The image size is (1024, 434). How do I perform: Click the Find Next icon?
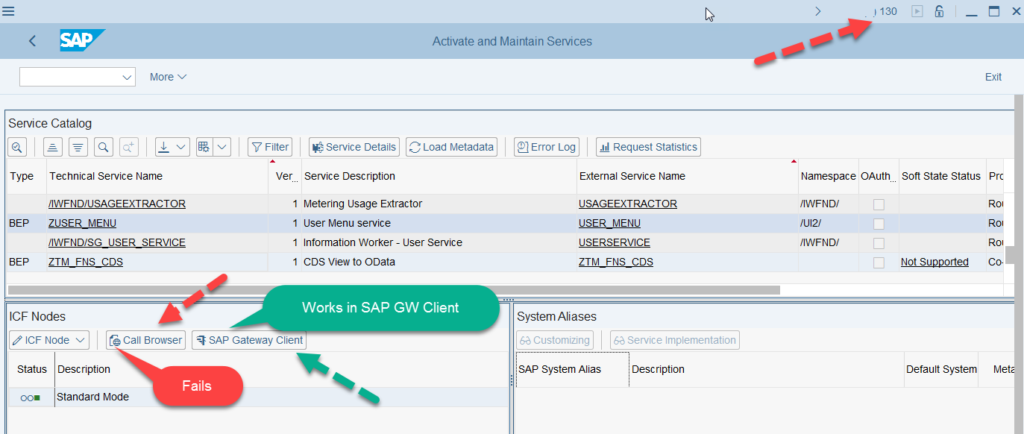click(x=128, y=147)
